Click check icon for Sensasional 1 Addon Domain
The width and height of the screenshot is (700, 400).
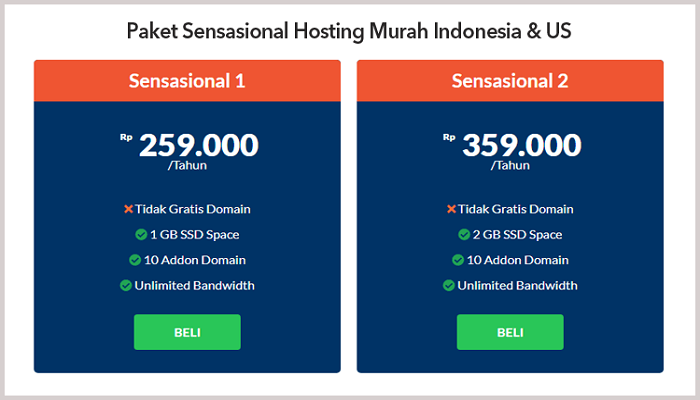[x=134, y=260]
